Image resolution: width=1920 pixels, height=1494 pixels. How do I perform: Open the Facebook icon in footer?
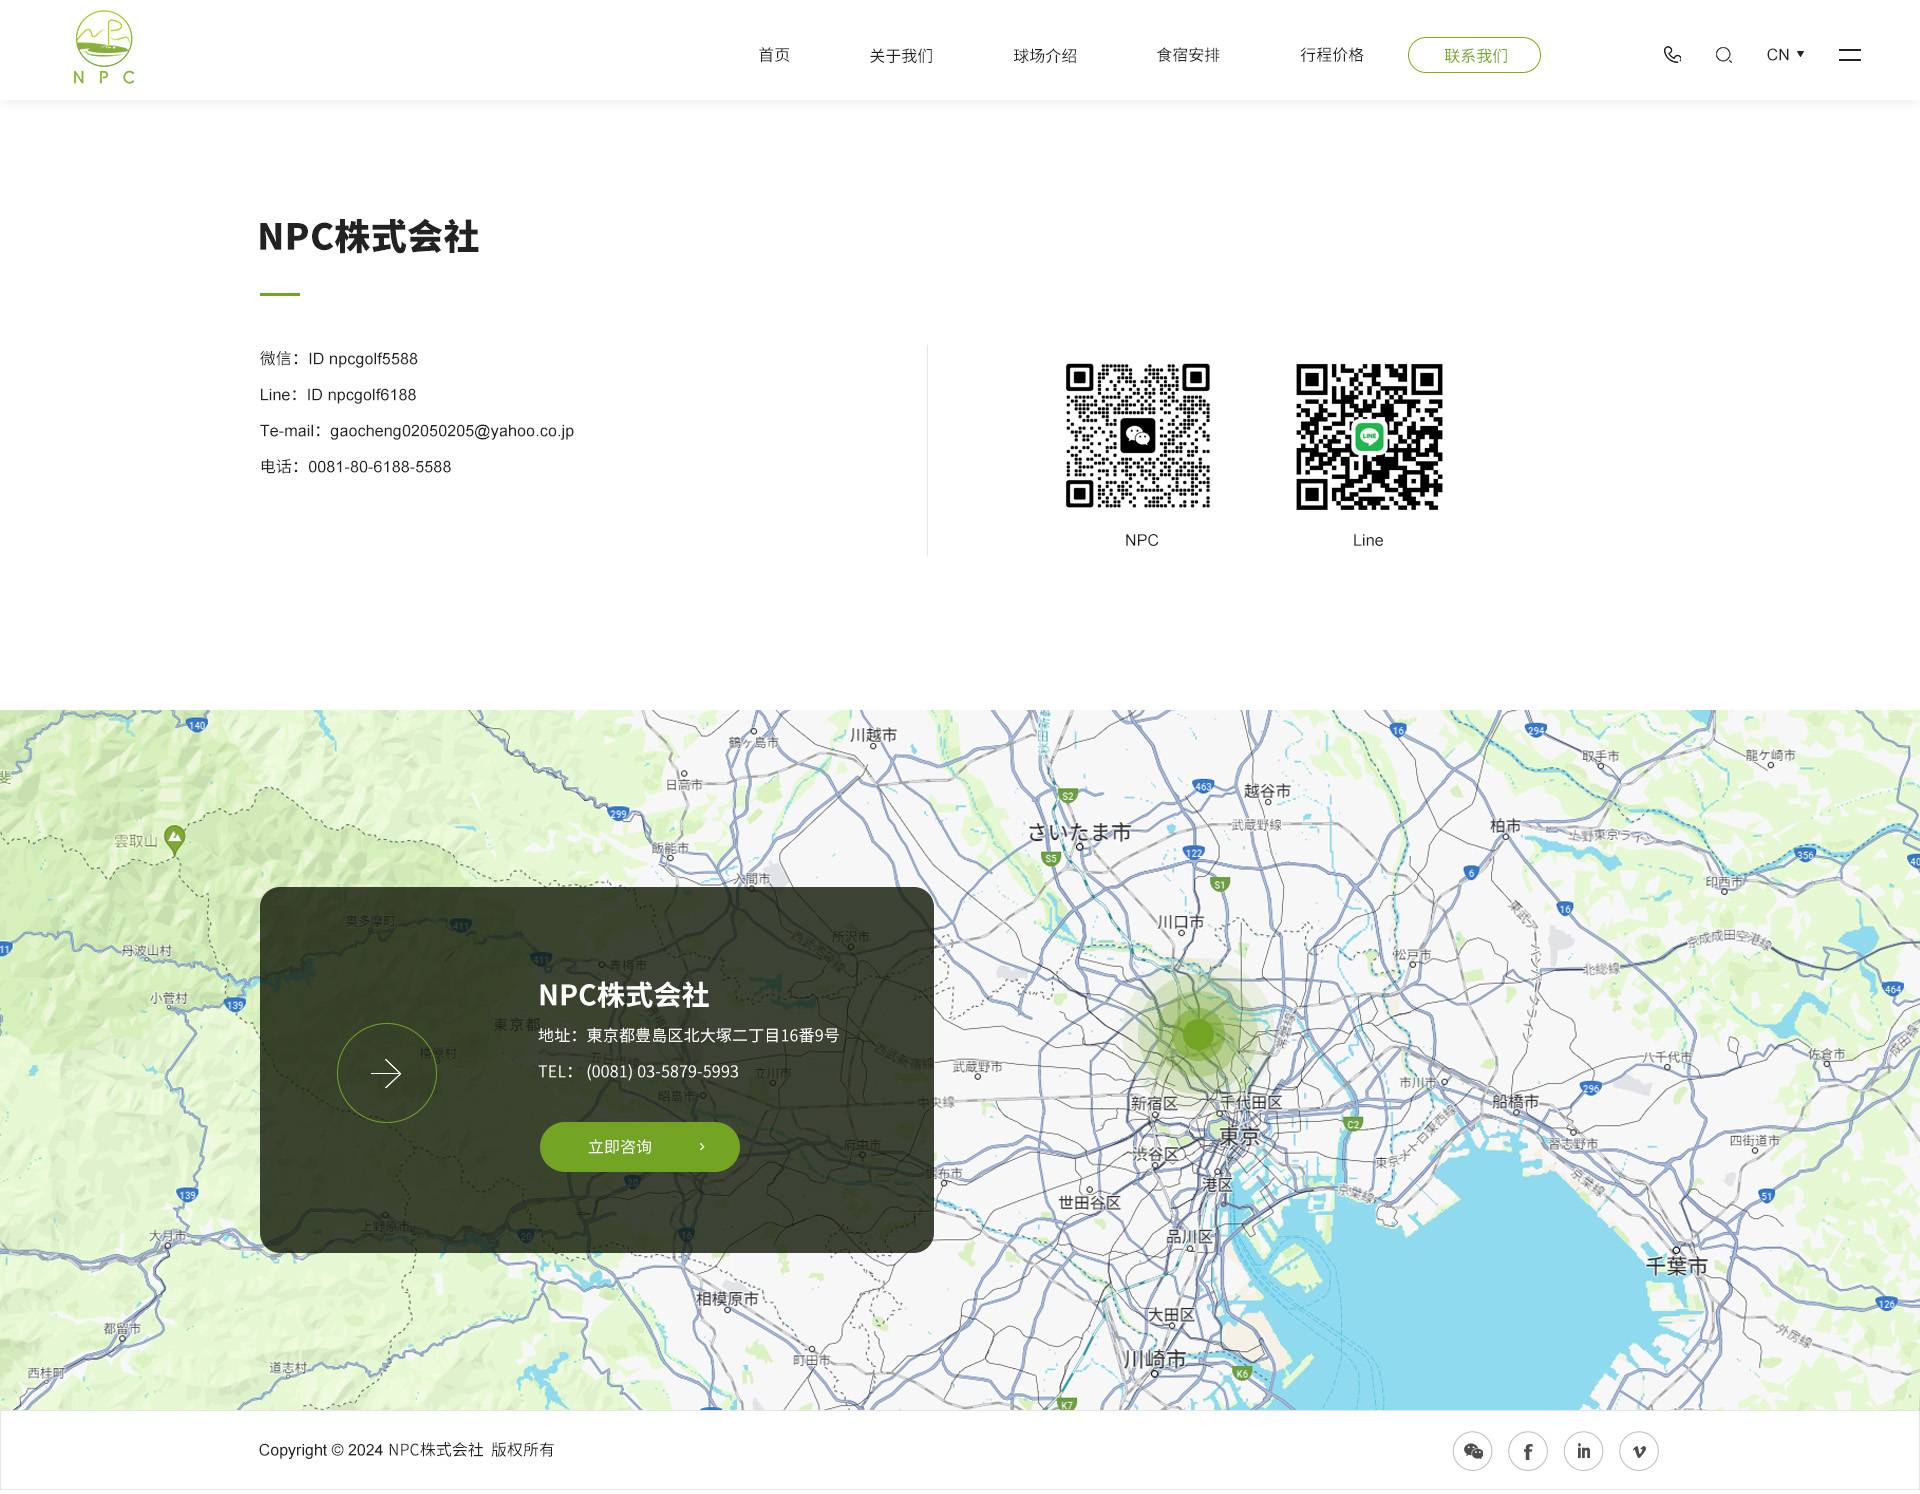1528,1451
